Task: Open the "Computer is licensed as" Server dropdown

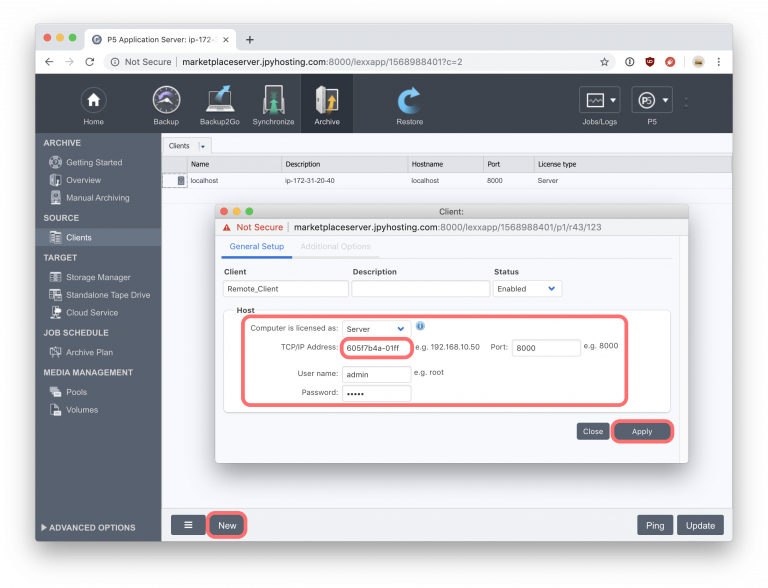Action: [x=376, y=329]
